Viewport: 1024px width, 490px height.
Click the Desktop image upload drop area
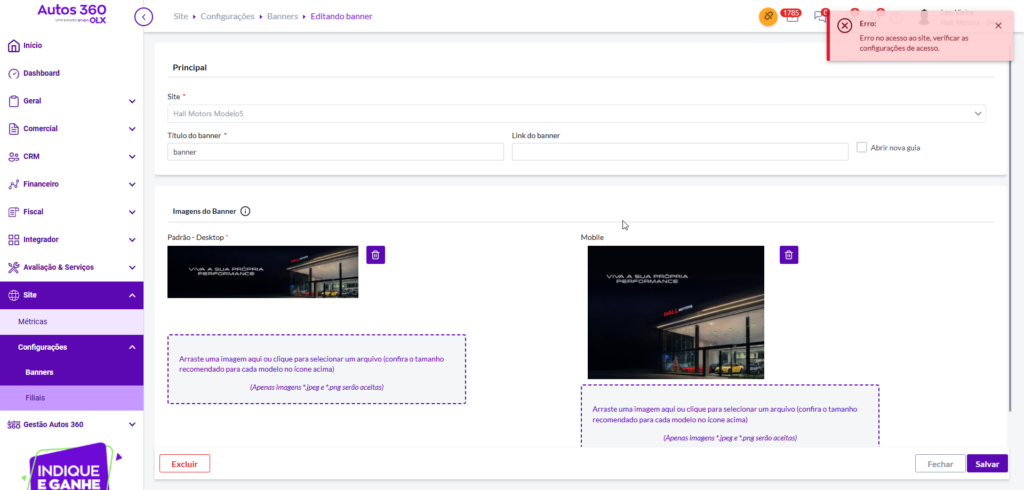click(x=316, y=369)
